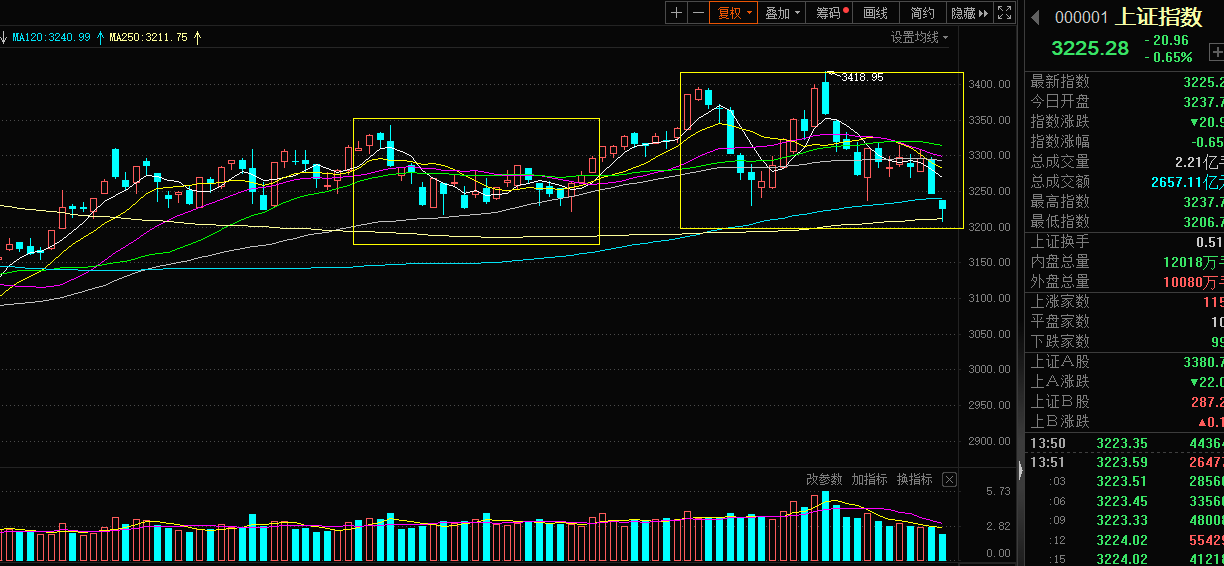
Task: Click left arrow beside stock code 000001
Action: coord(1036,17)
